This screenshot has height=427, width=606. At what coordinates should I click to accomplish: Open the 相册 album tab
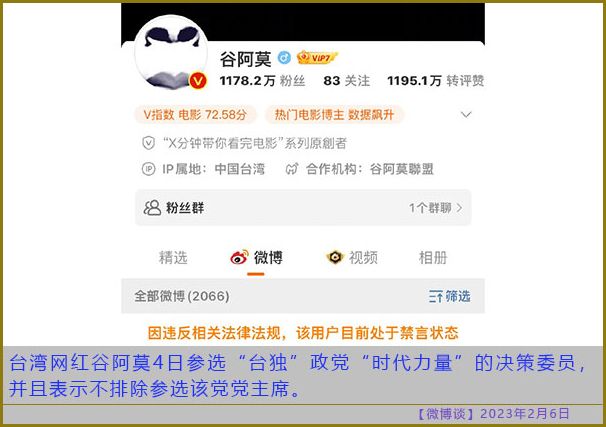433,257
